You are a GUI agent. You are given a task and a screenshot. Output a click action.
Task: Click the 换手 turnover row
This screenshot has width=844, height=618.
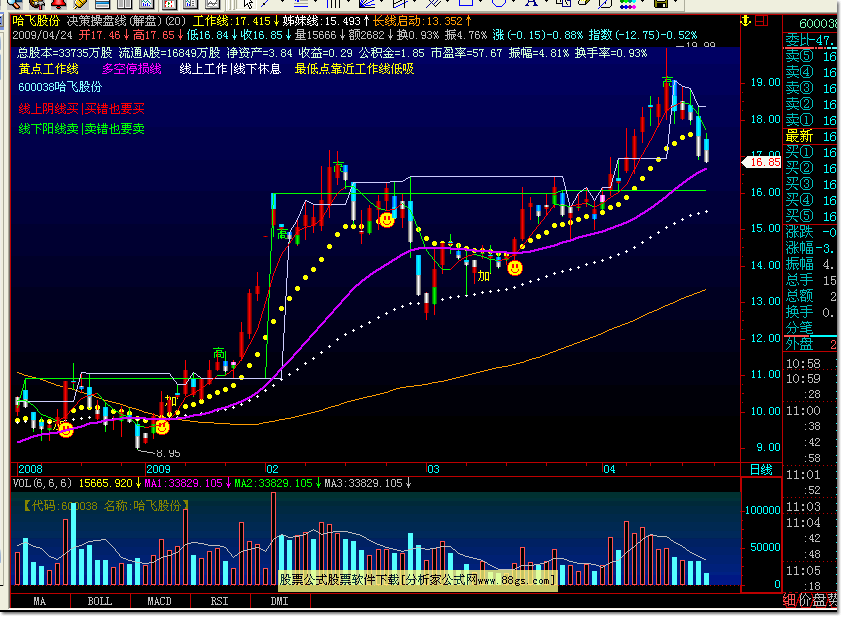[x=811, y=312]
